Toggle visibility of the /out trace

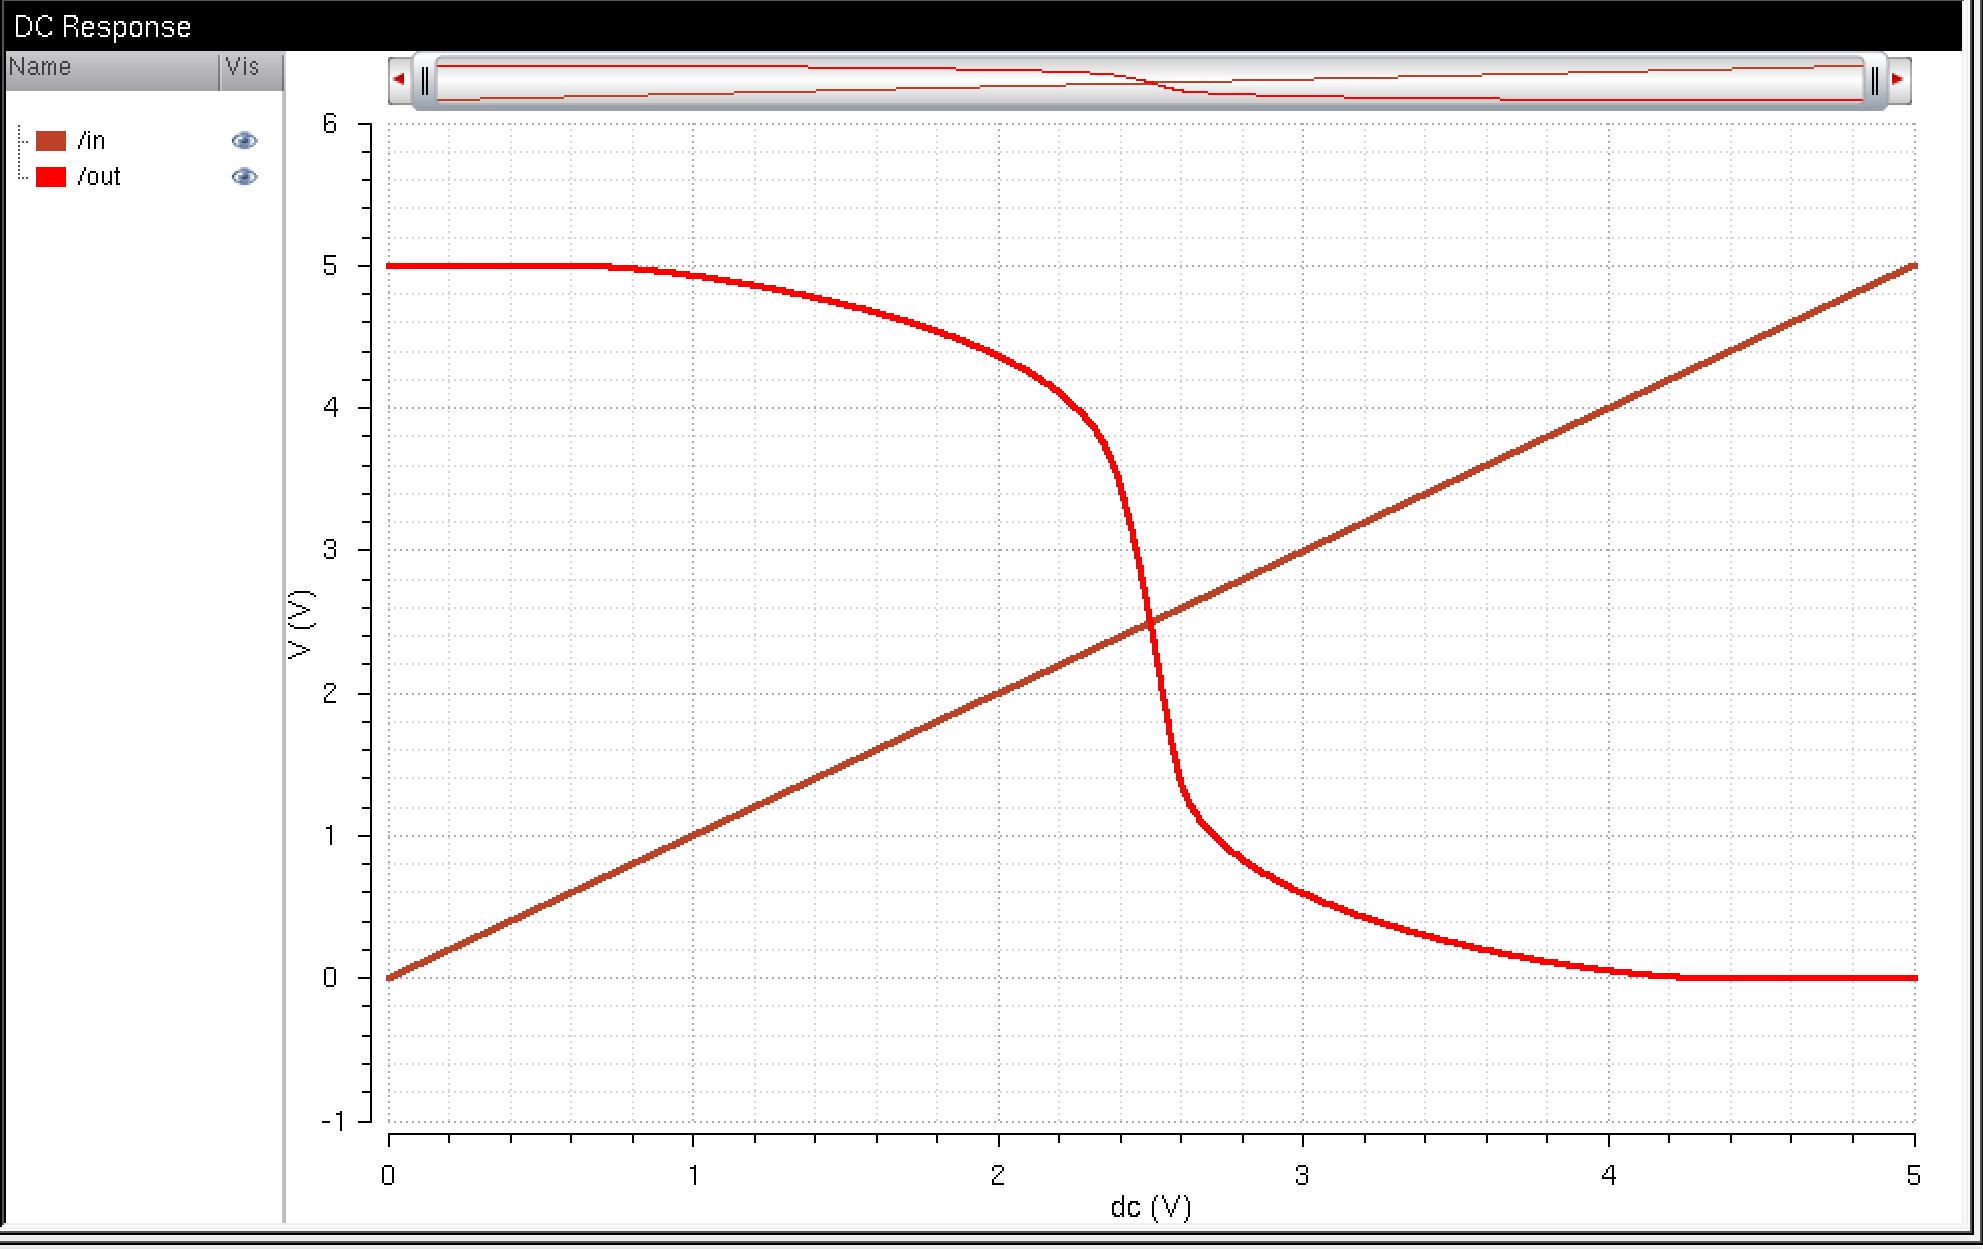244,177
